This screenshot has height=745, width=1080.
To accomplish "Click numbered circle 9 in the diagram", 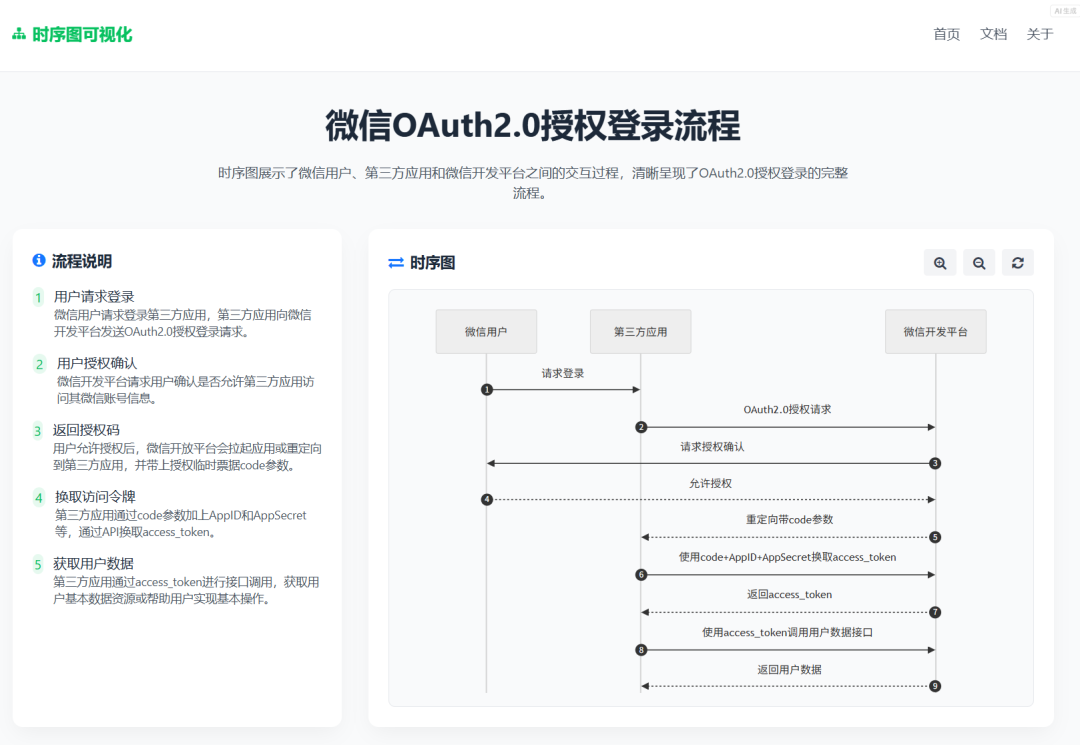I will (x=934, y=686).
